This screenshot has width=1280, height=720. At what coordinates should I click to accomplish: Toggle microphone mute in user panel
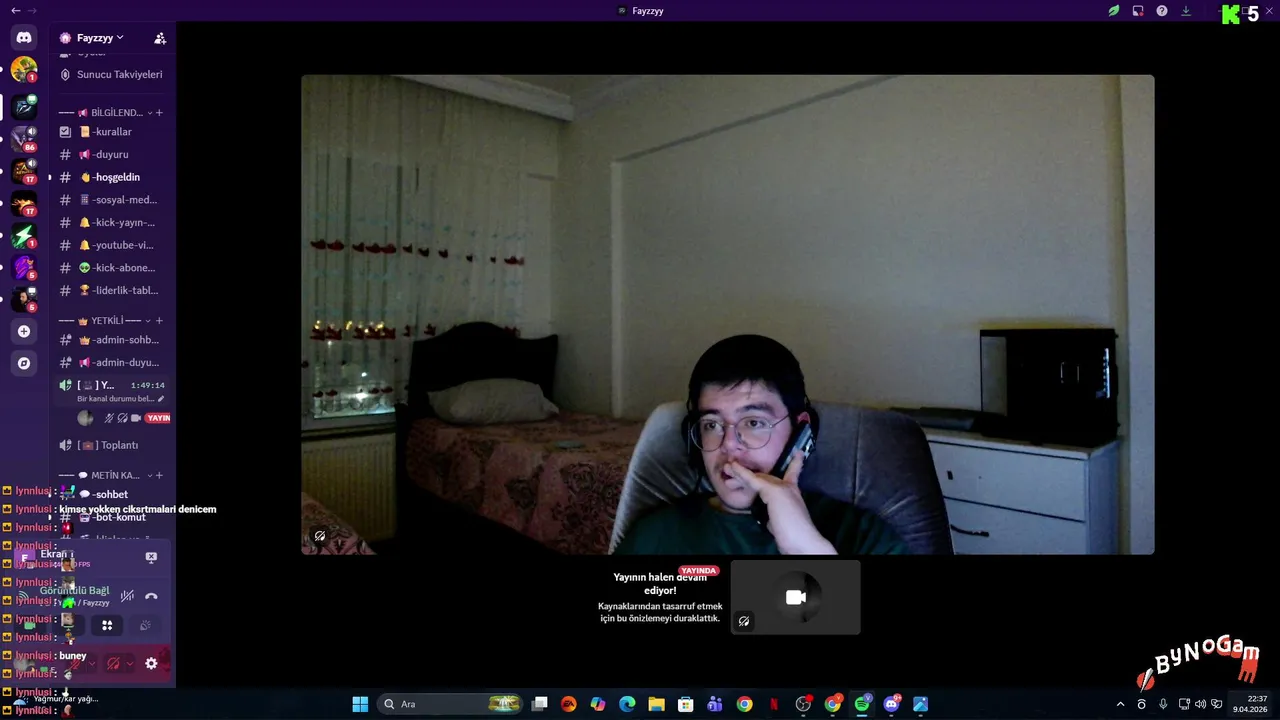(x=75, y=663)
